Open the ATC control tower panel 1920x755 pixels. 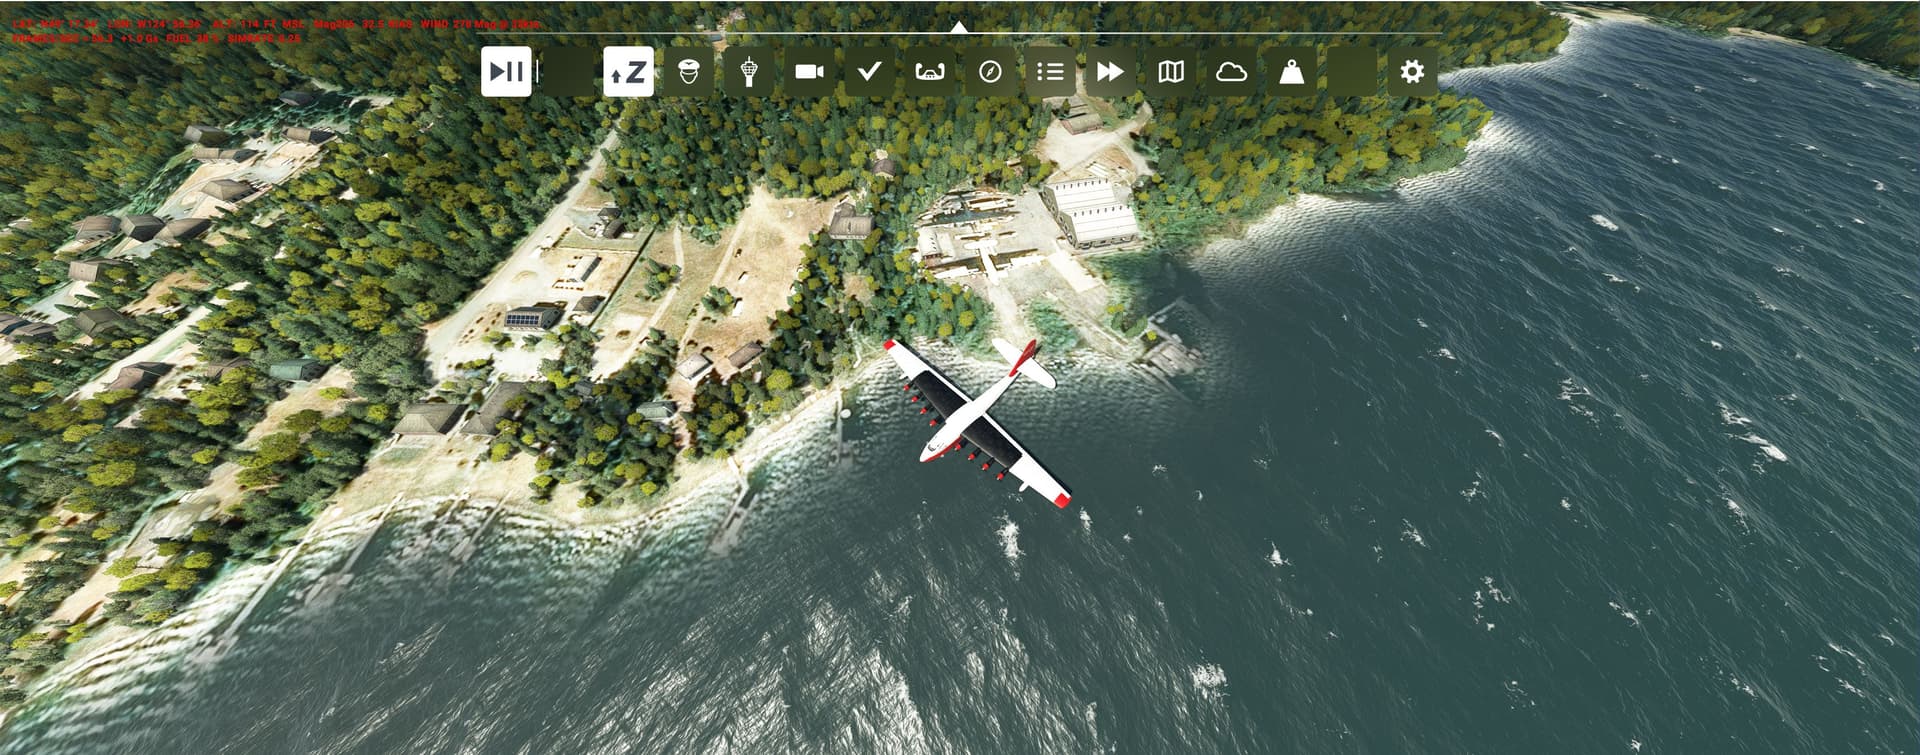(x=748, y=71)
